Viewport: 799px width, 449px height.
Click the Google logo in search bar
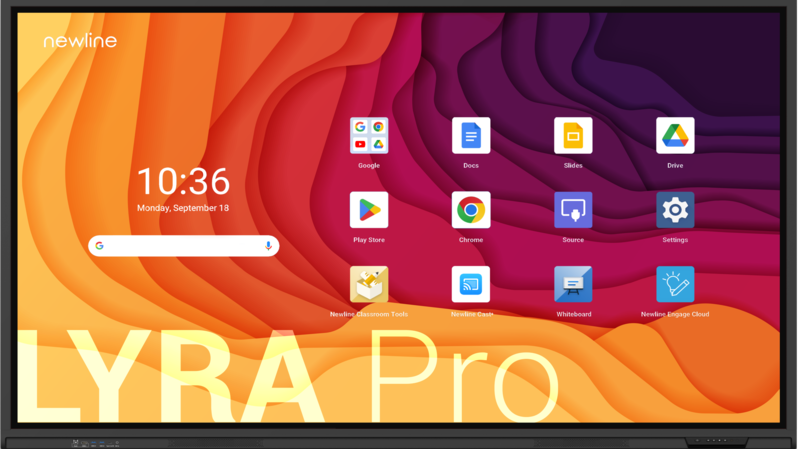pos(100,246)
